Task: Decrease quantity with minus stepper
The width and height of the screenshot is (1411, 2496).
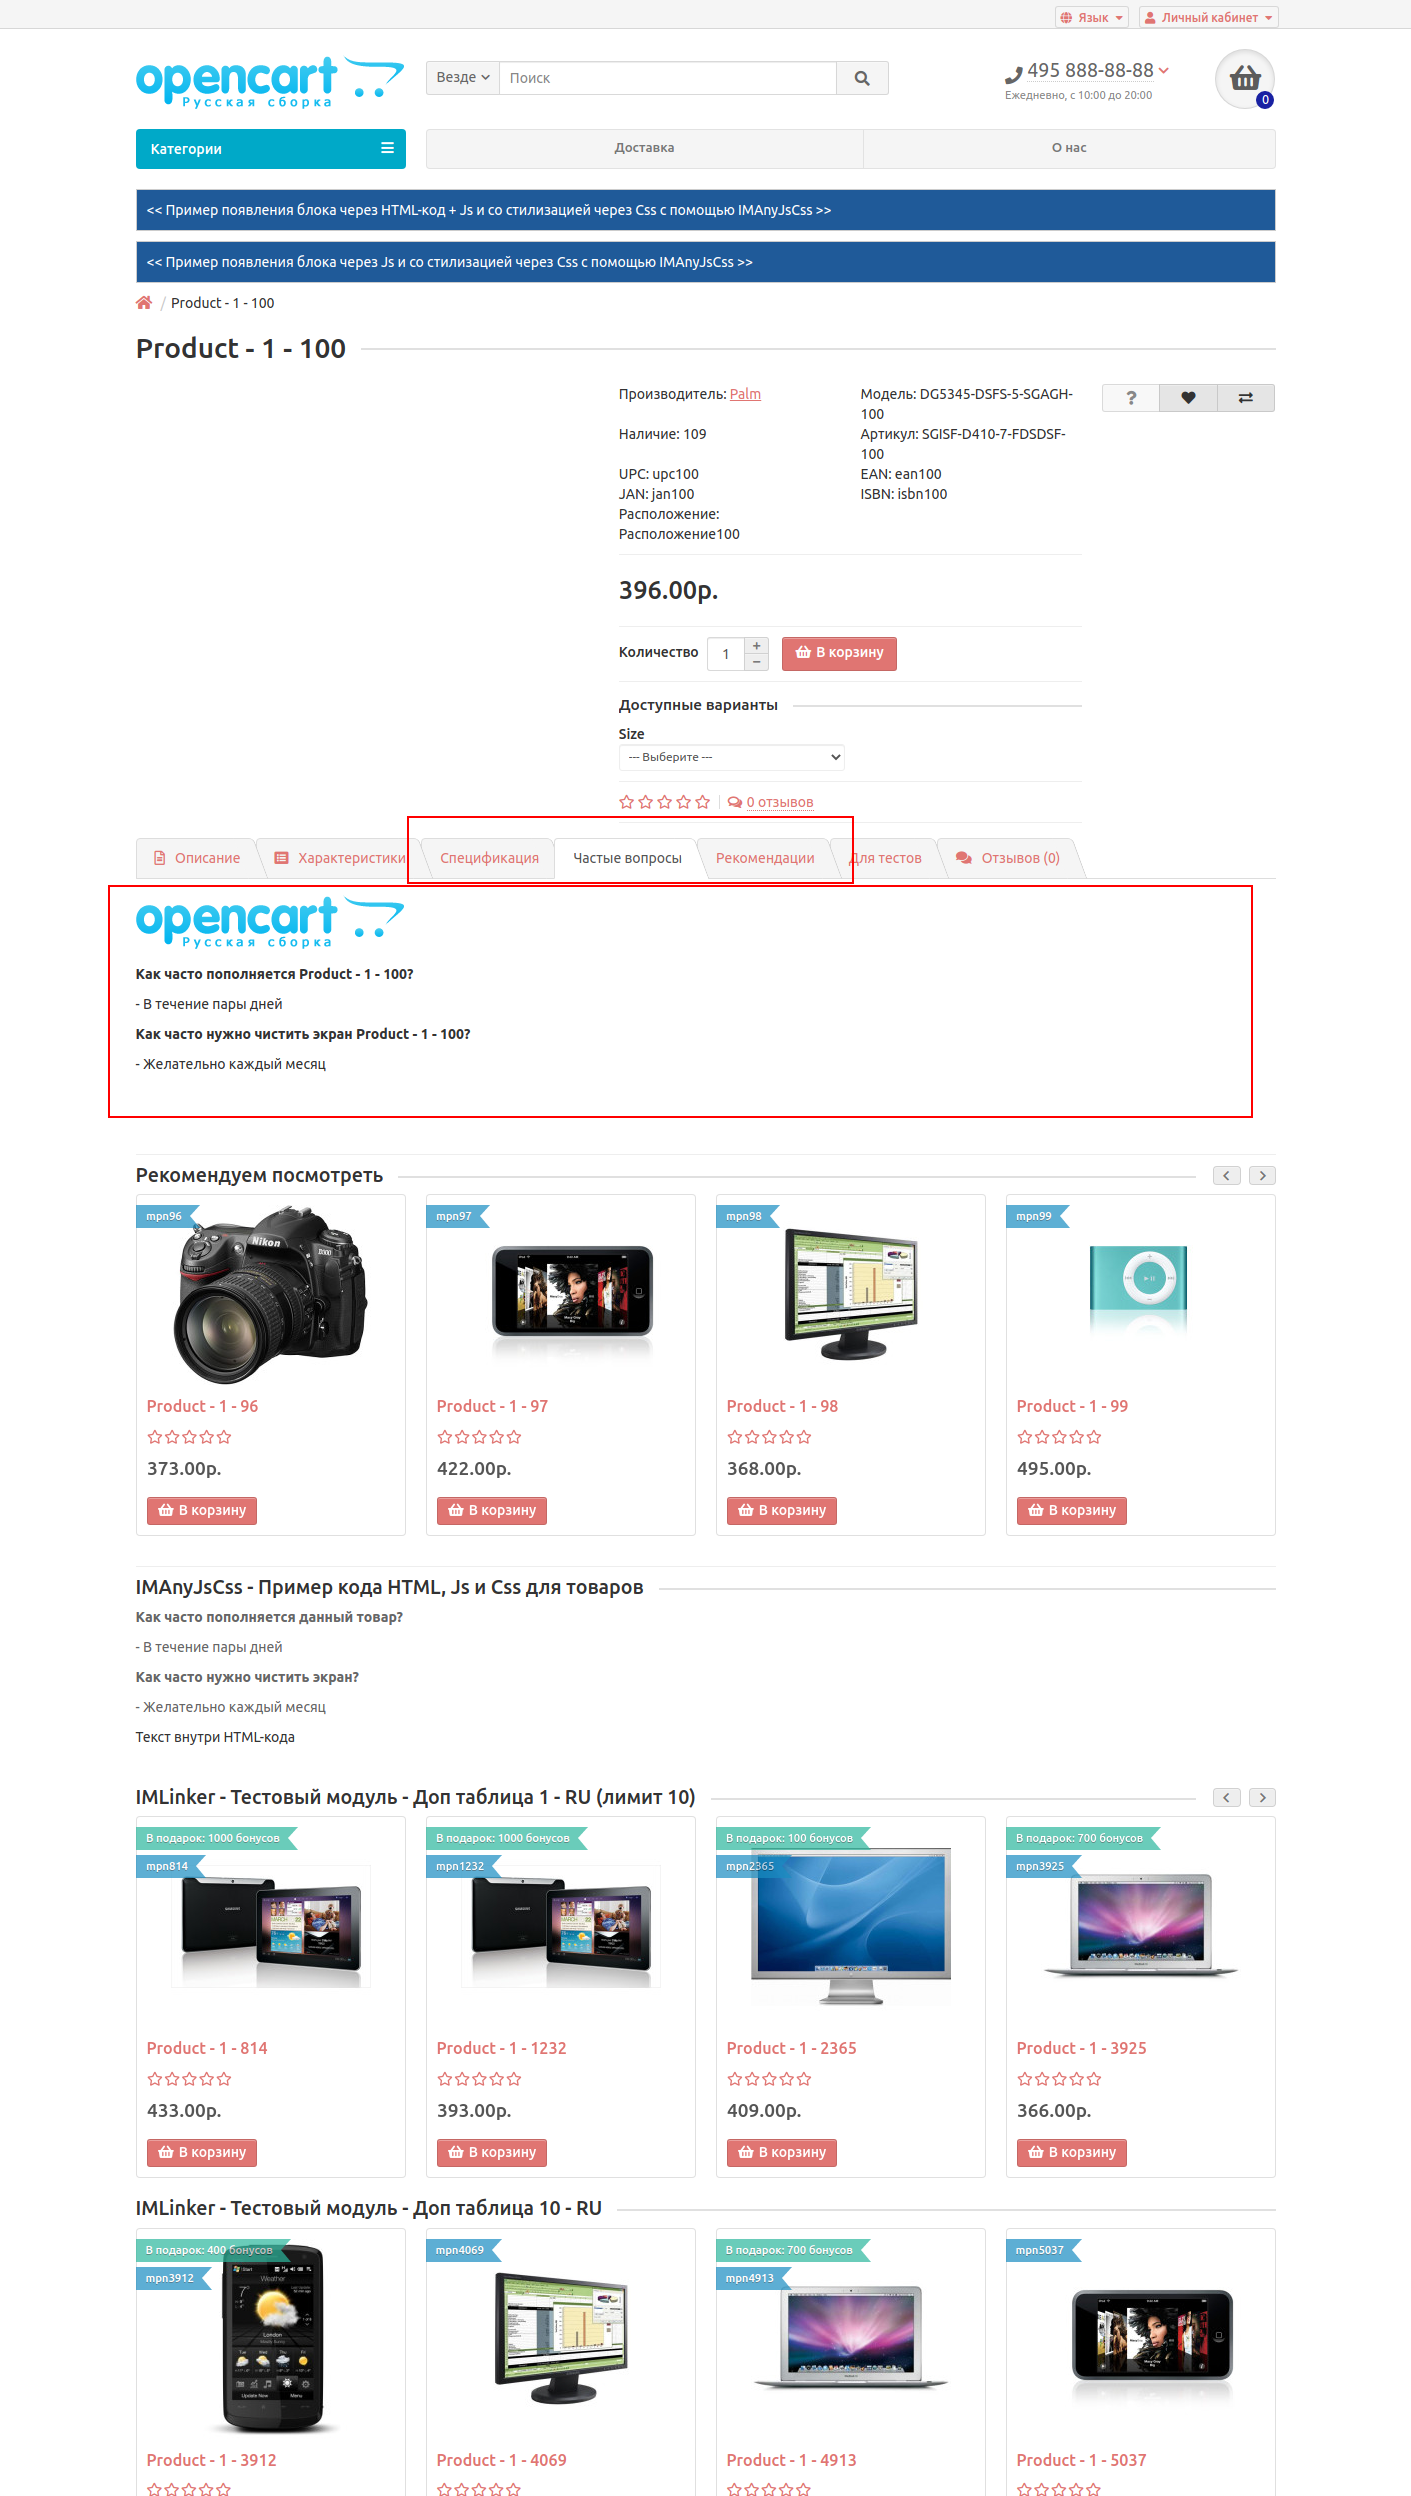Action: point(757,662)
